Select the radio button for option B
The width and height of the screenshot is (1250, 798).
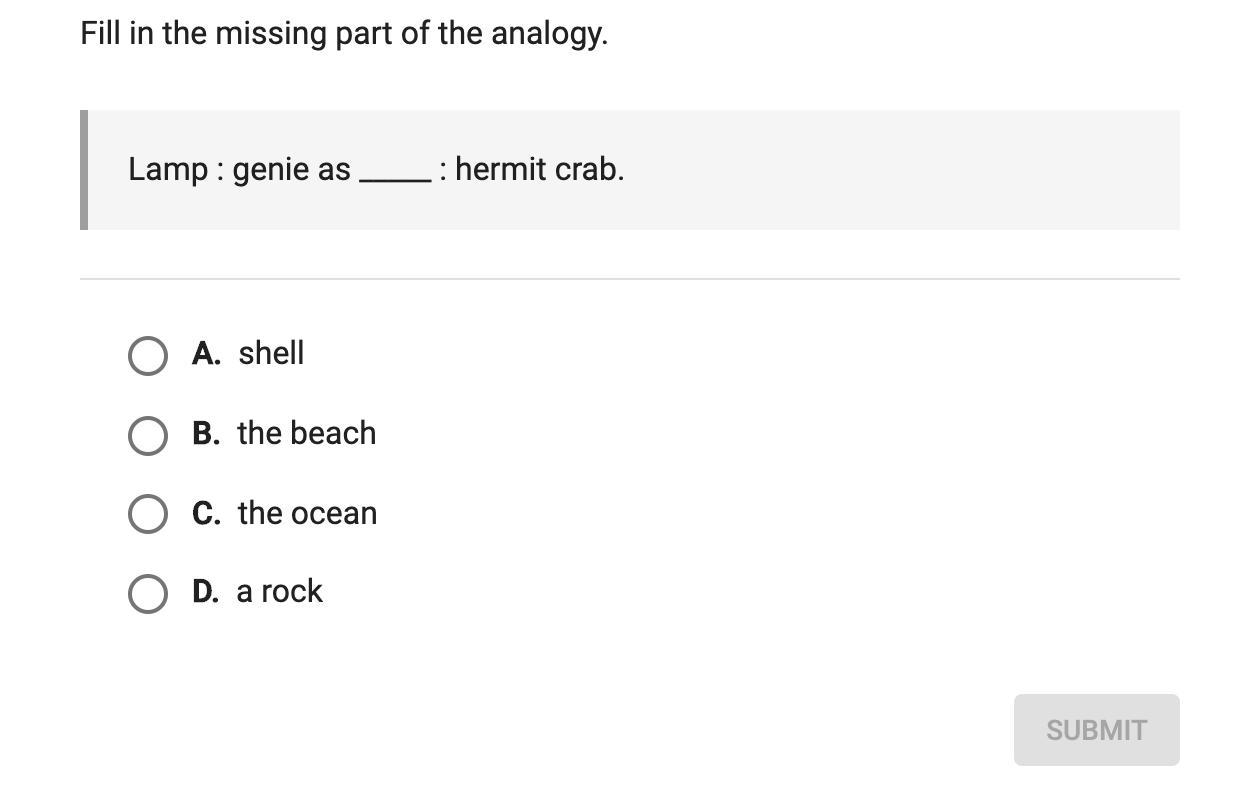click(148, 435)
